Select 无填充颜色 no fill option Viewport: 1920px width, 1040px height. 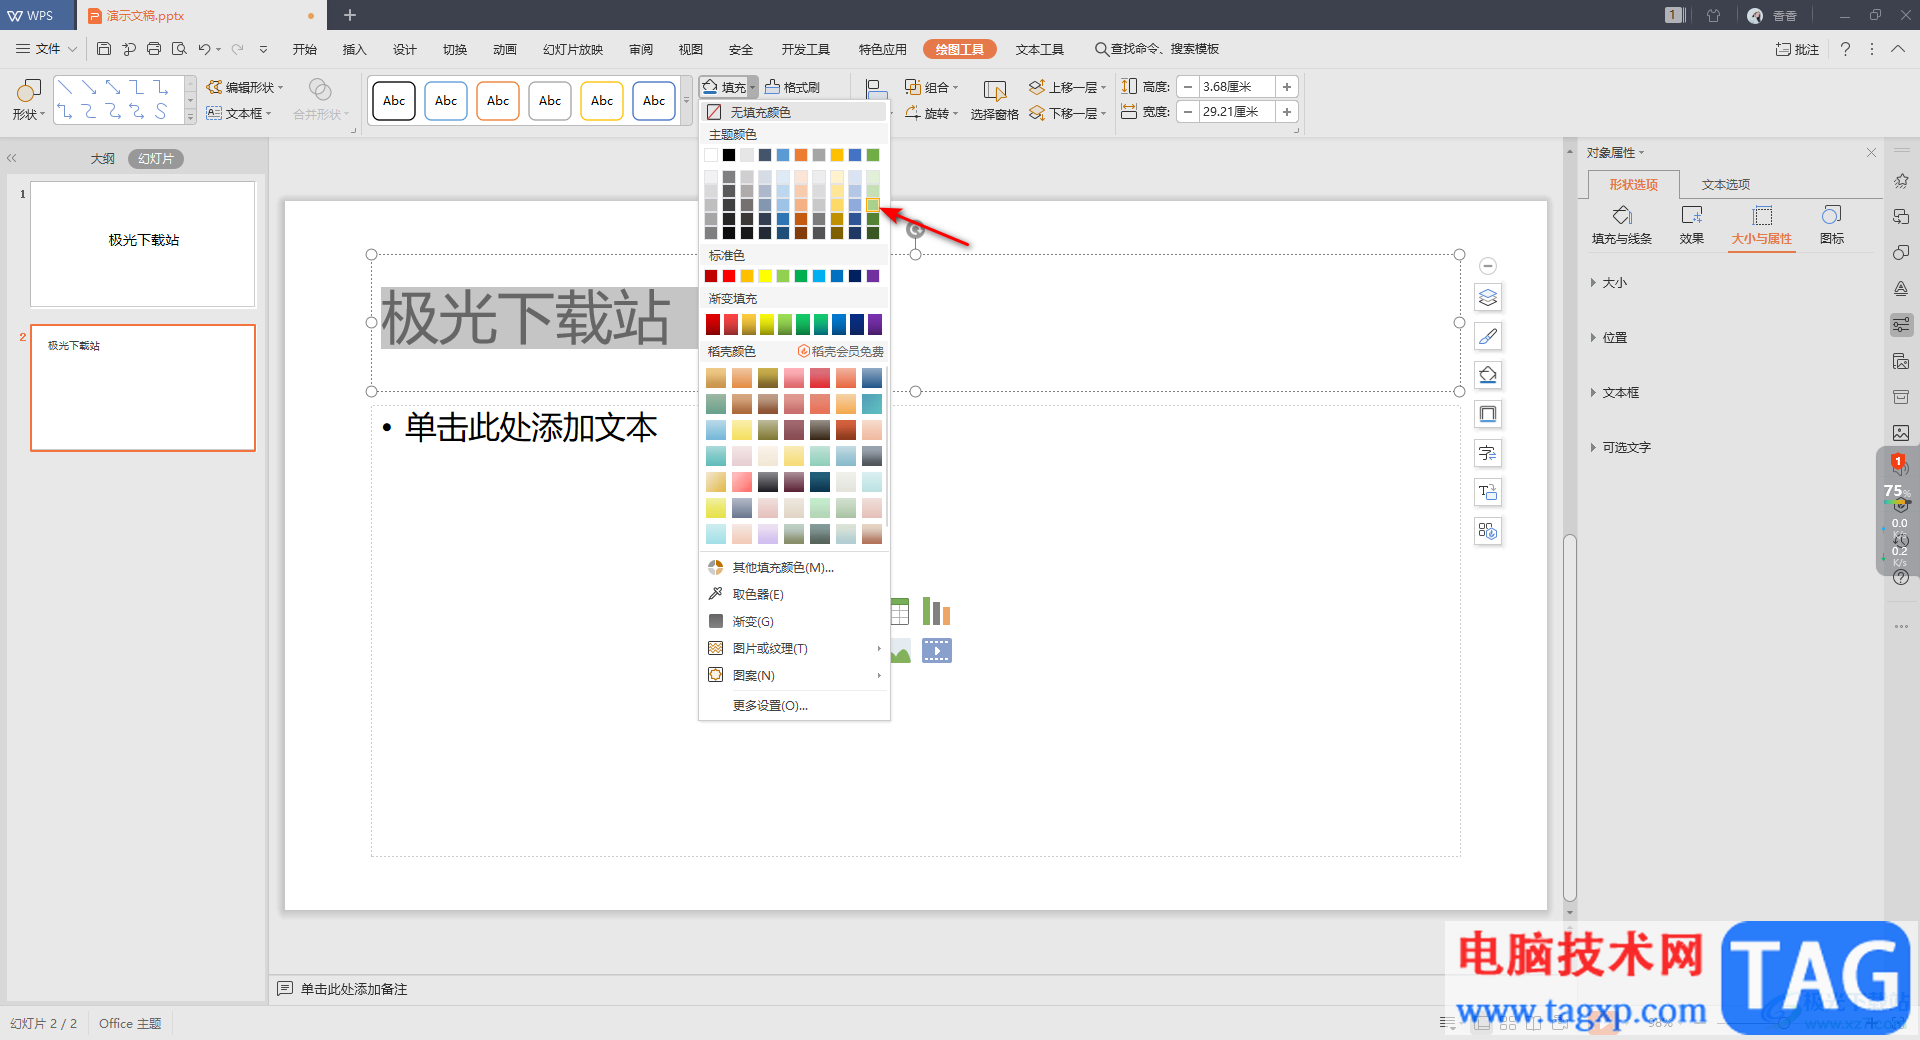[x=794, y=112]
